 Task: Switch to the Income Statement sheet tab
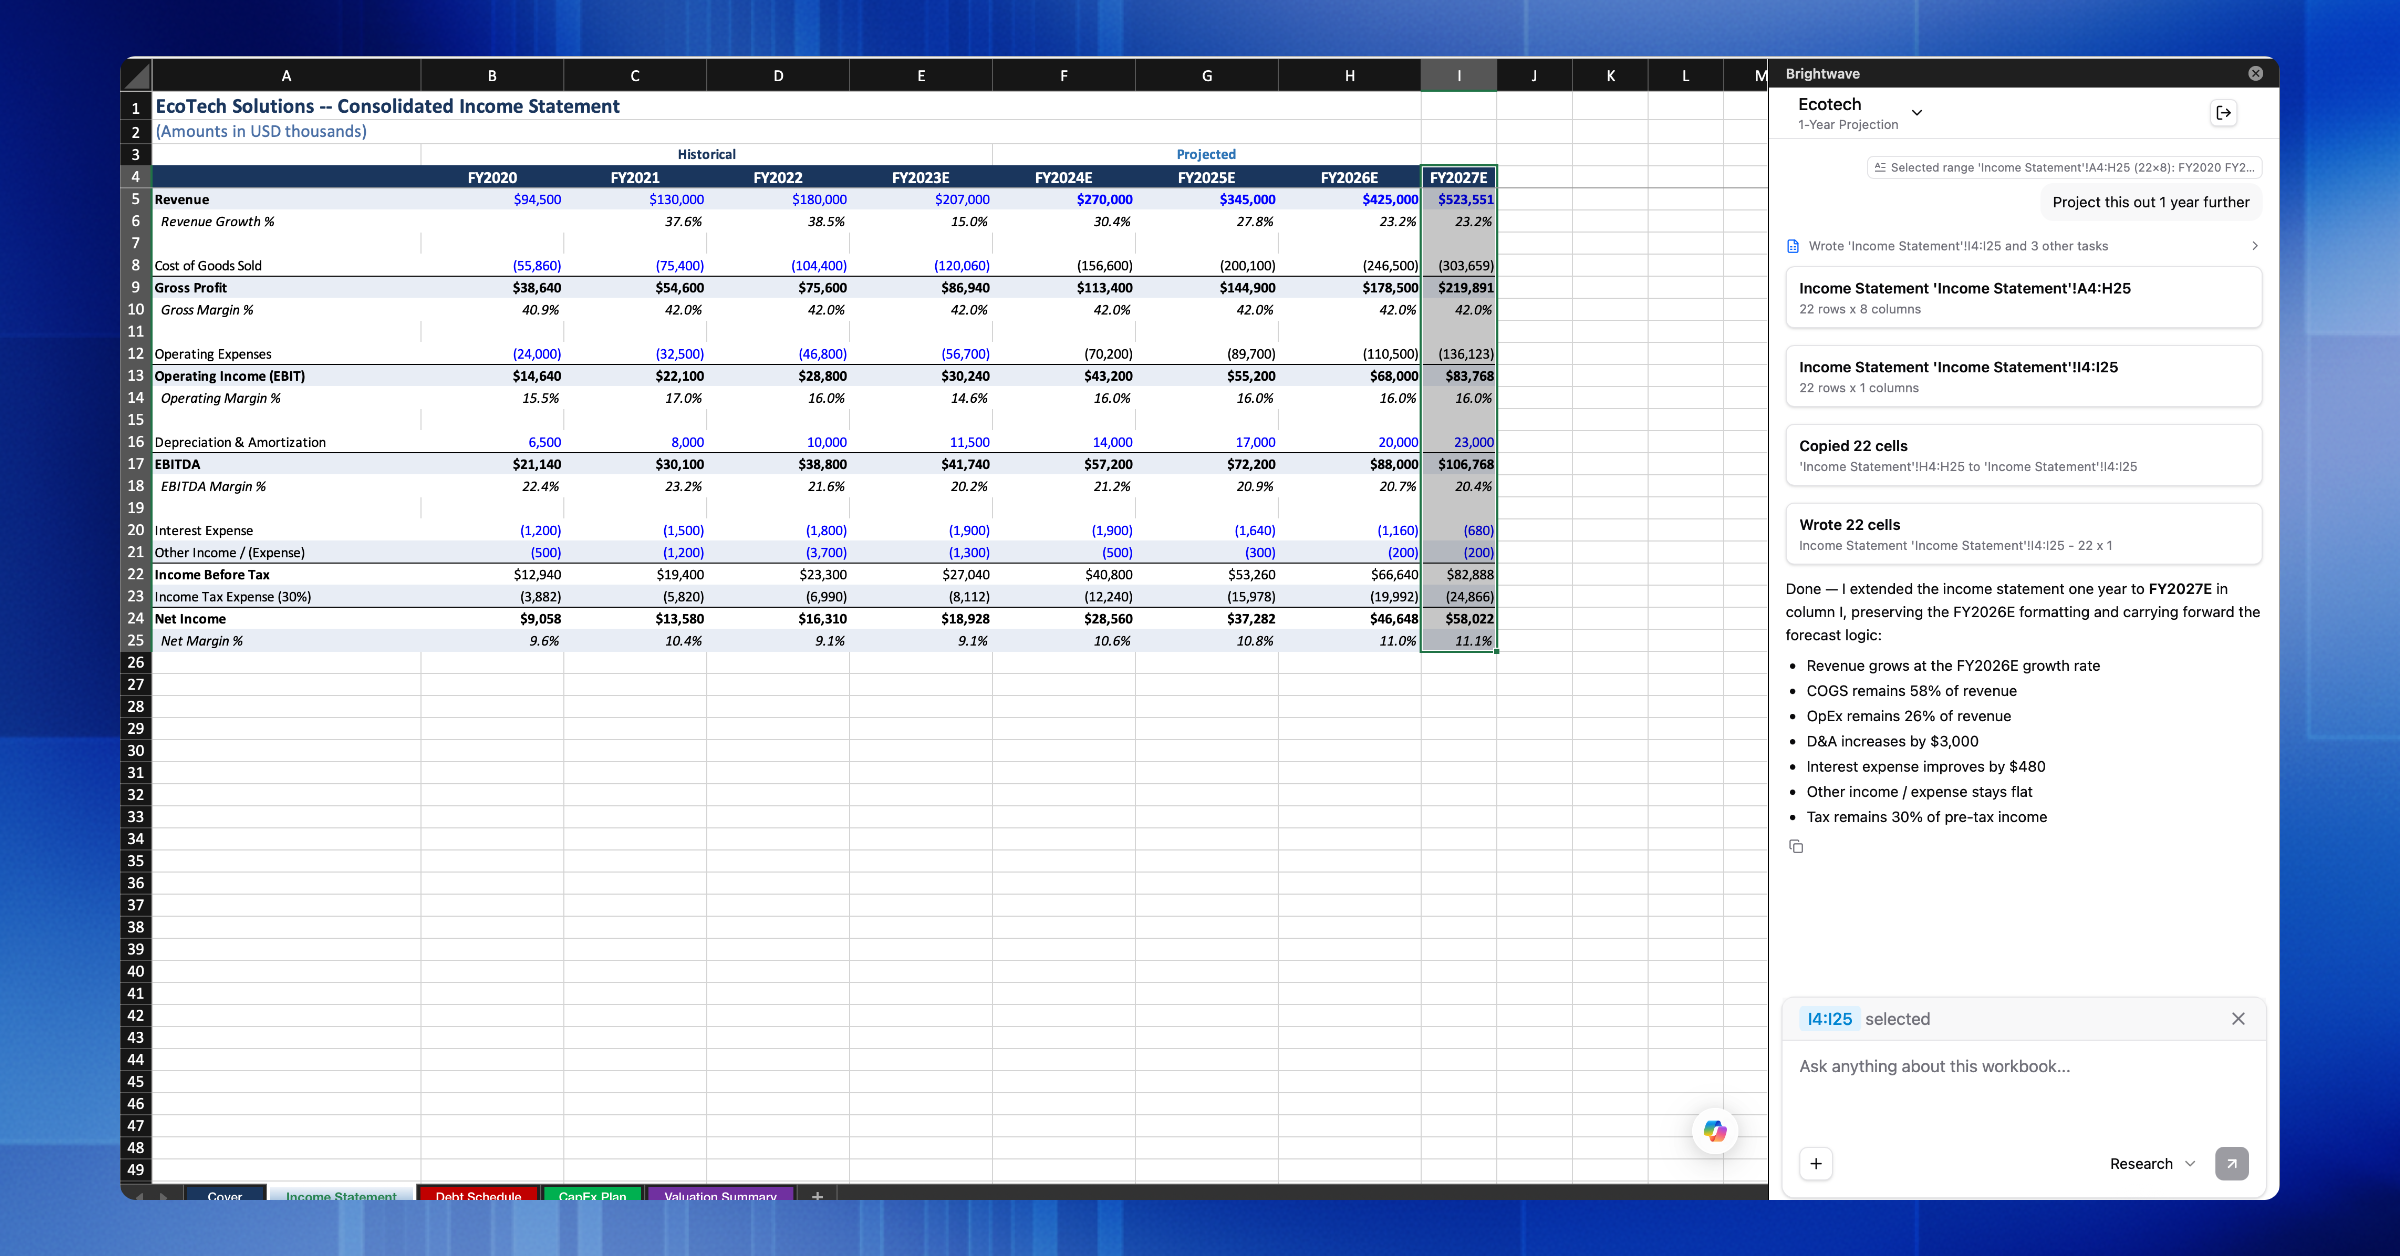tap(341, 1194)
